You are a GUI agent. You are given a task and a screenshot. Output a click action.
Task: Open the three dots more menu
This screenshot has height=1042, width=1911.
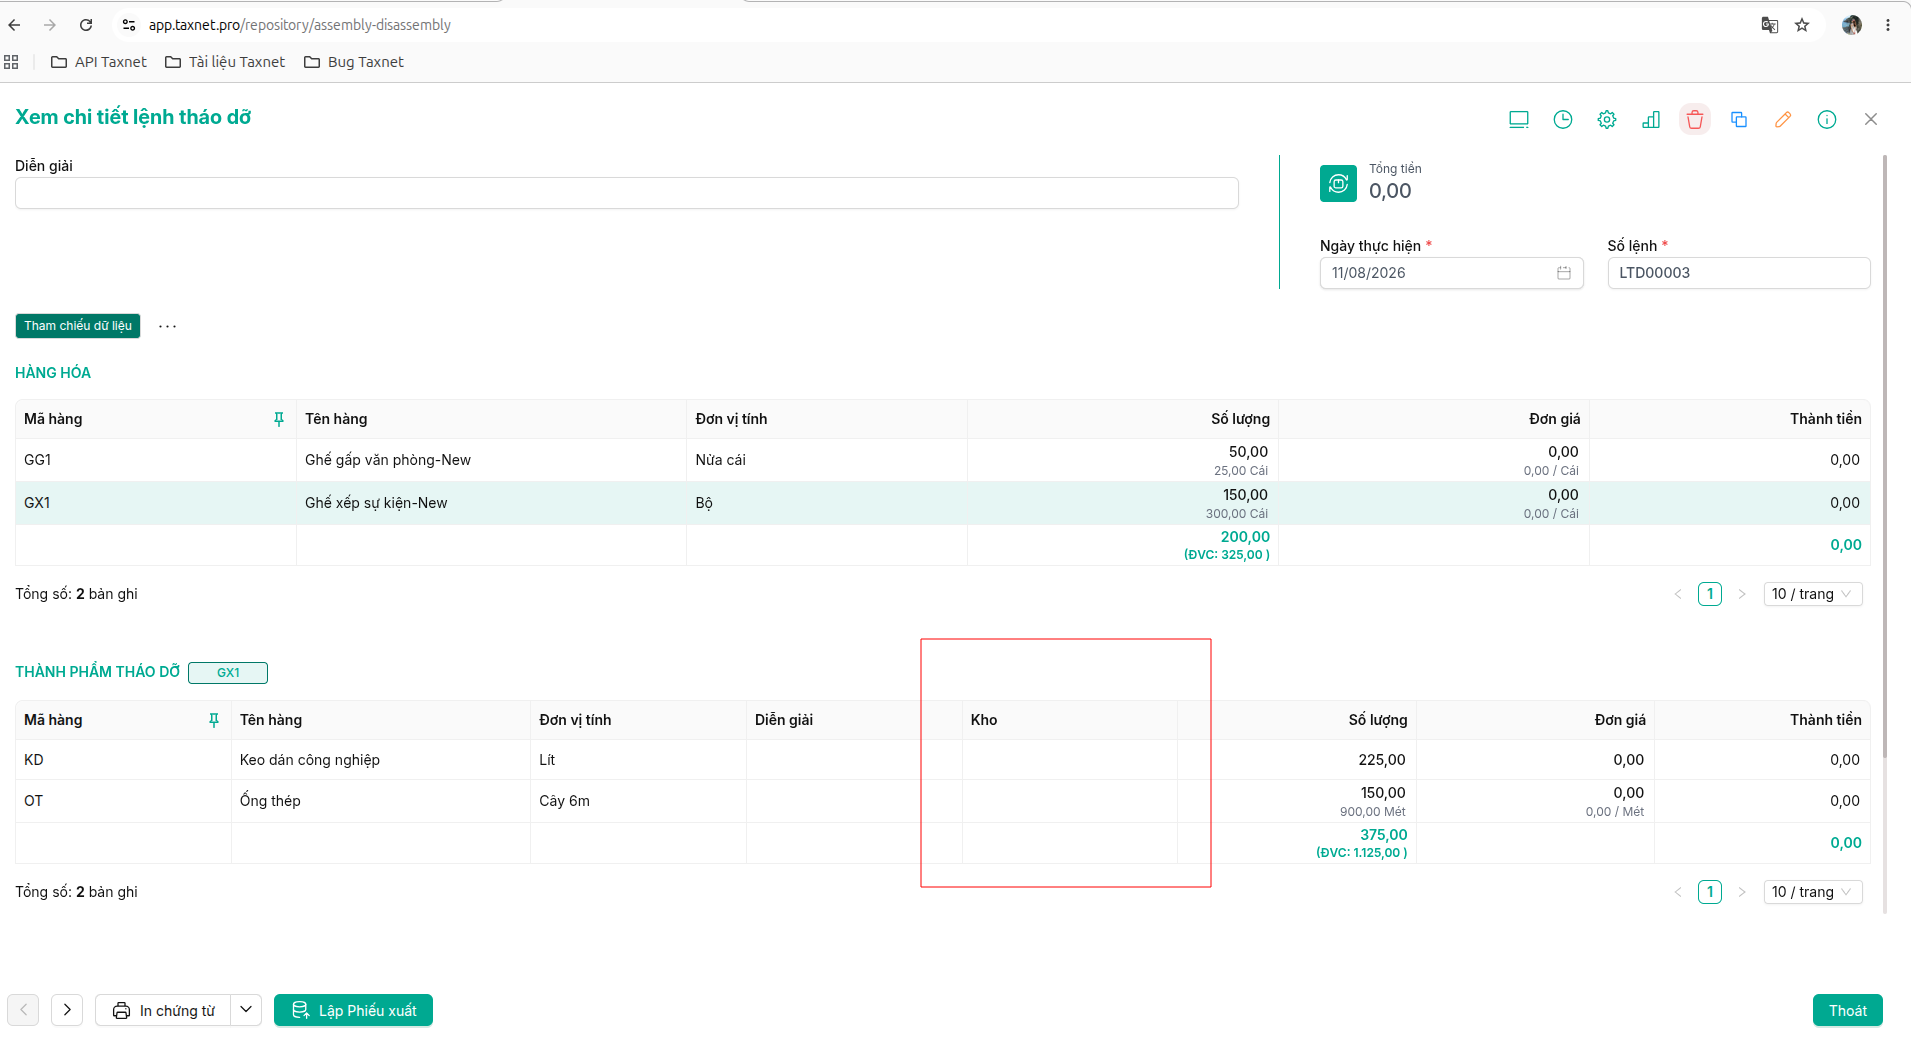coord(167,326)
